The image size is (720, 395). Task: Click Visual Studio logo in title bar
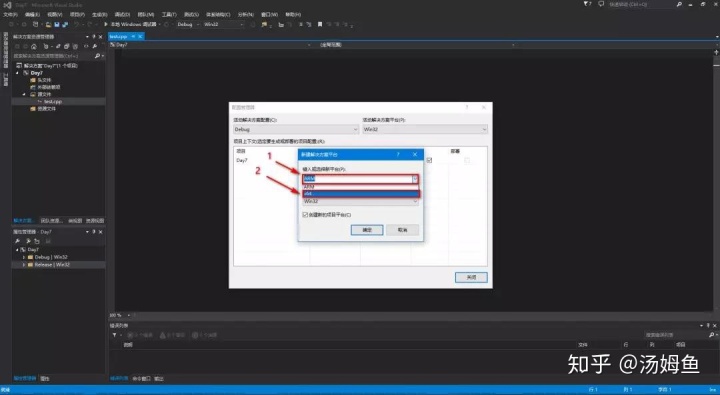[x=7, y=5]
